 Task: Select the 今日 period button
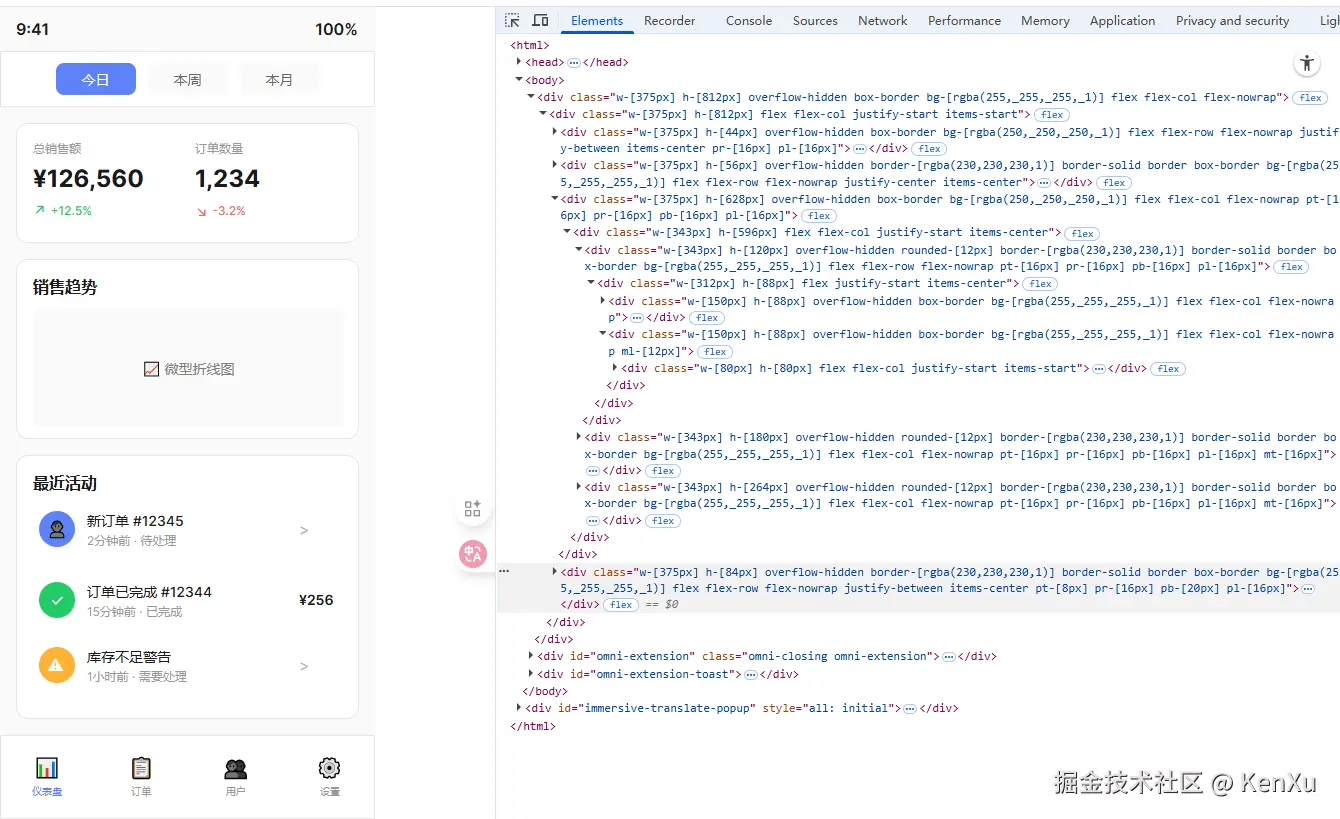(x=96, y=79)
